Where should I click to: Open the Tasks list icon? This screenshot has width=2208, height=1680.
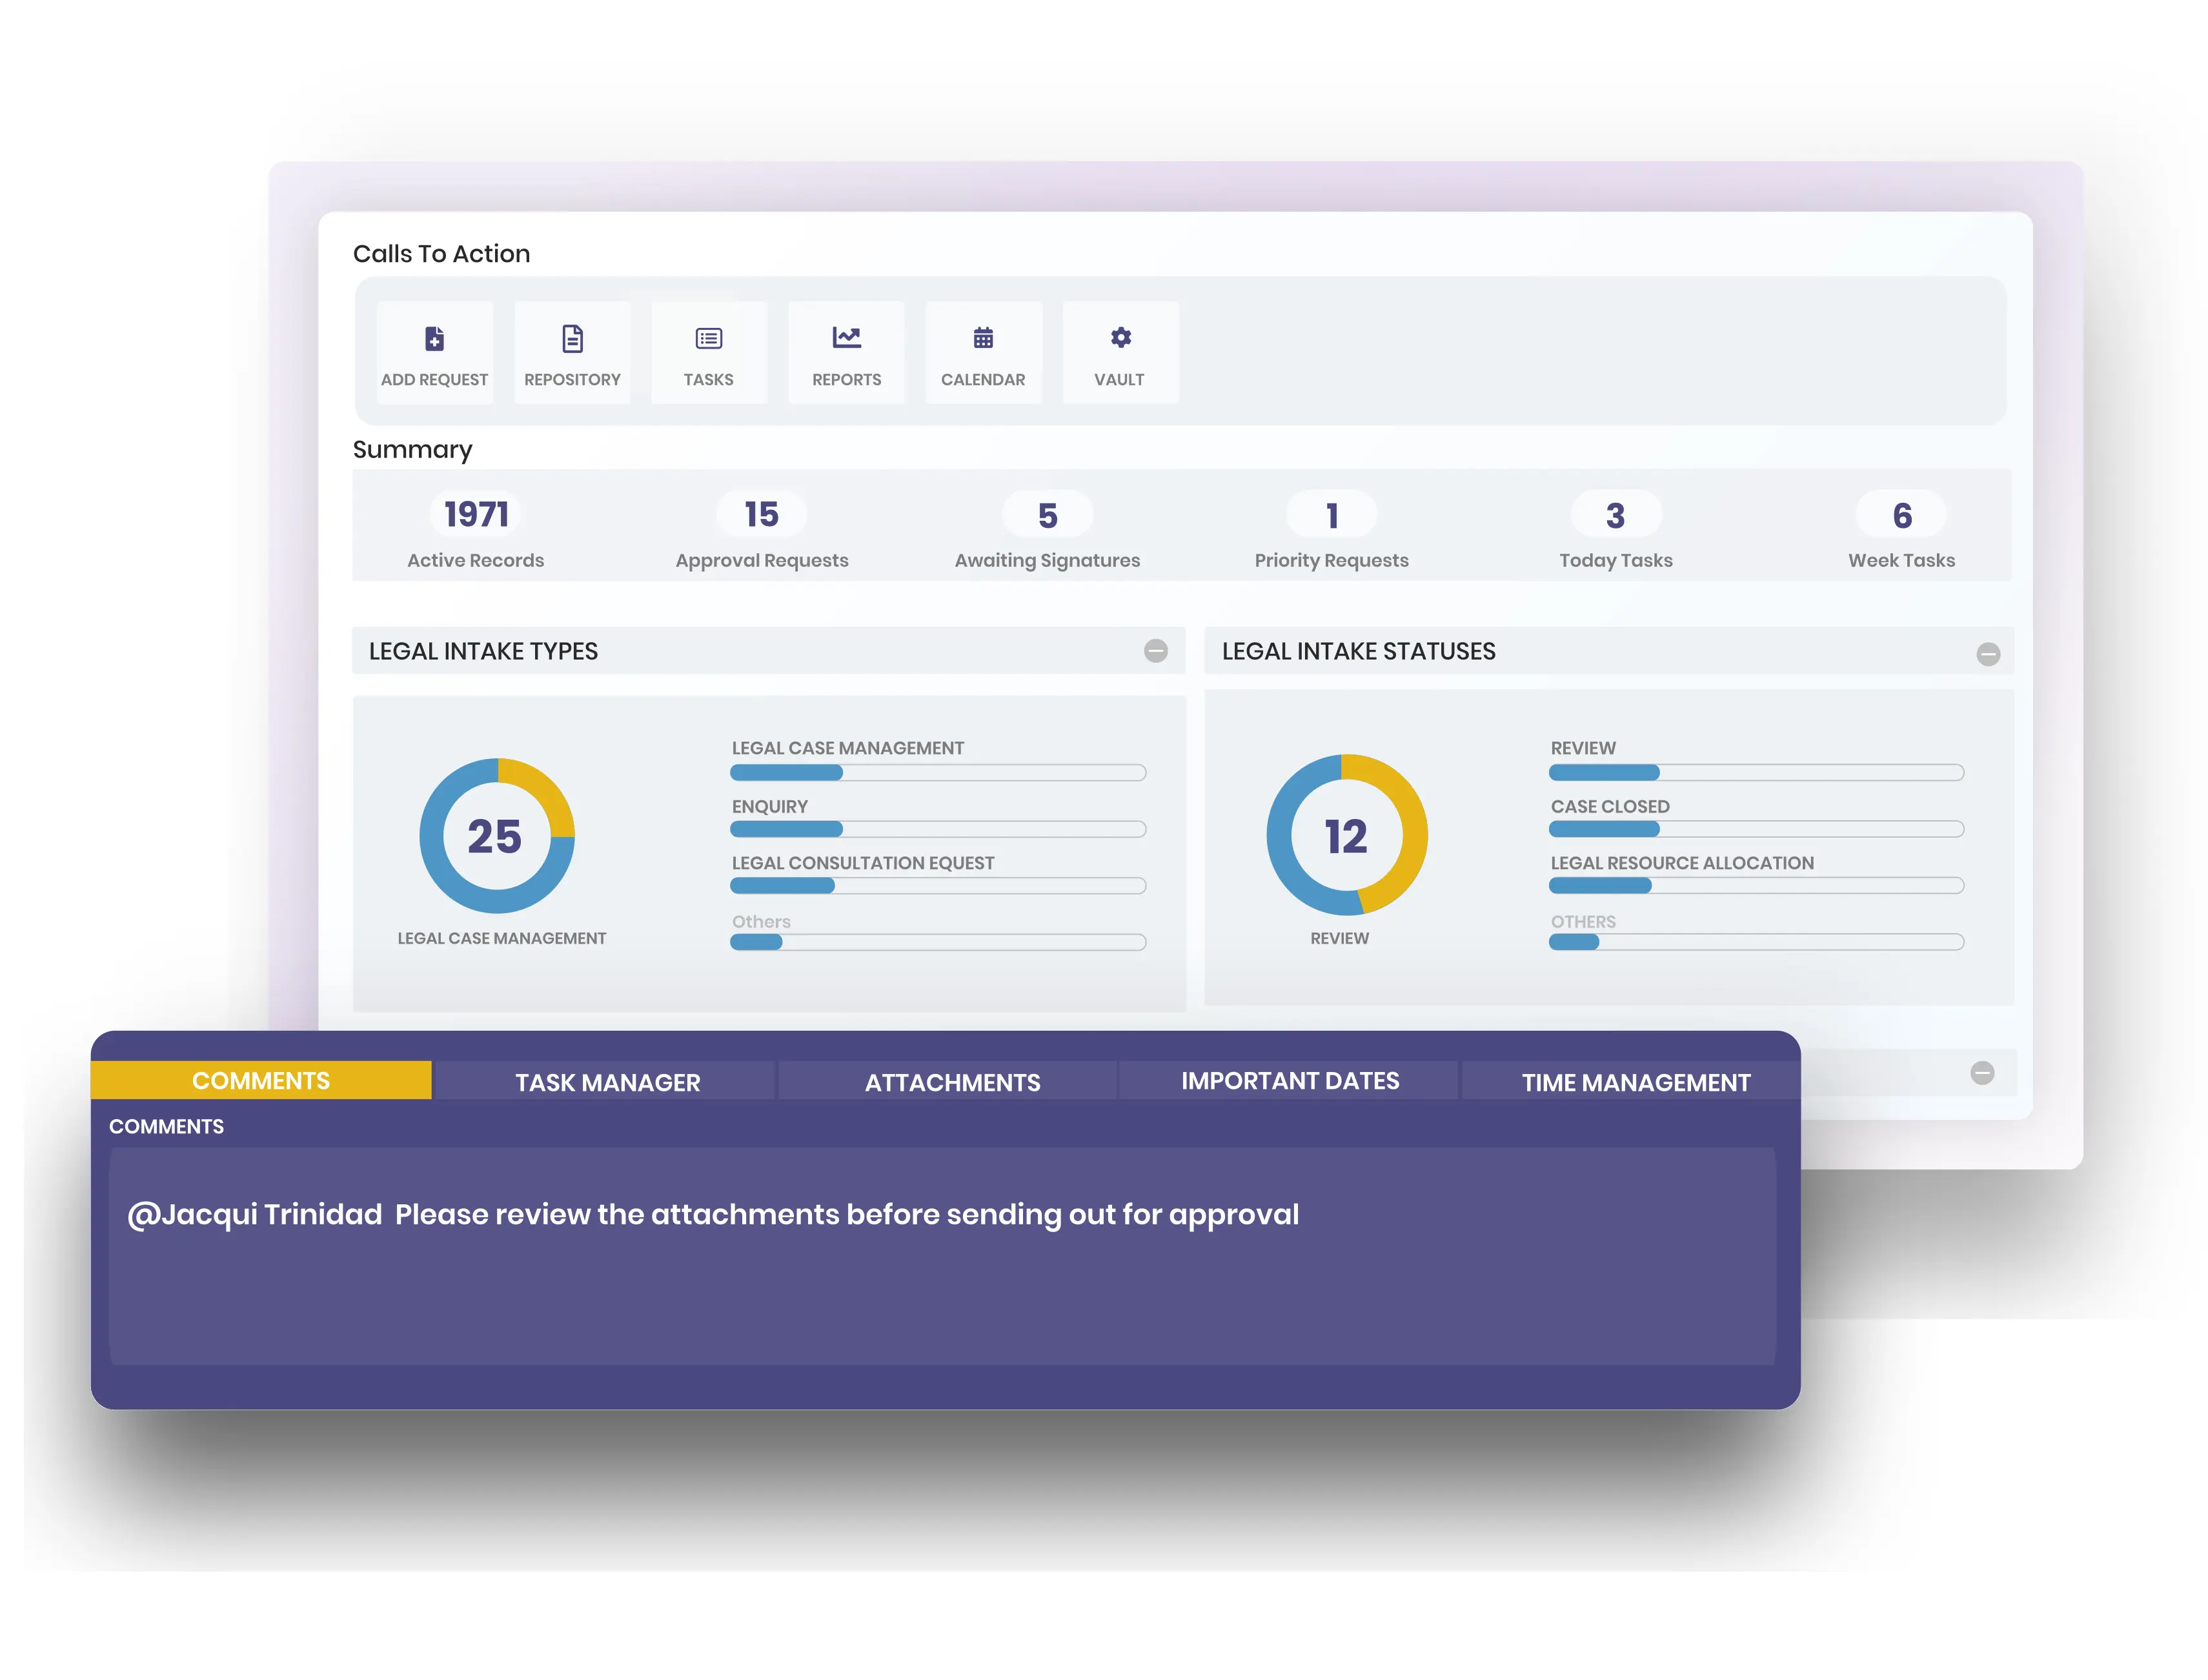coord(708,339)
